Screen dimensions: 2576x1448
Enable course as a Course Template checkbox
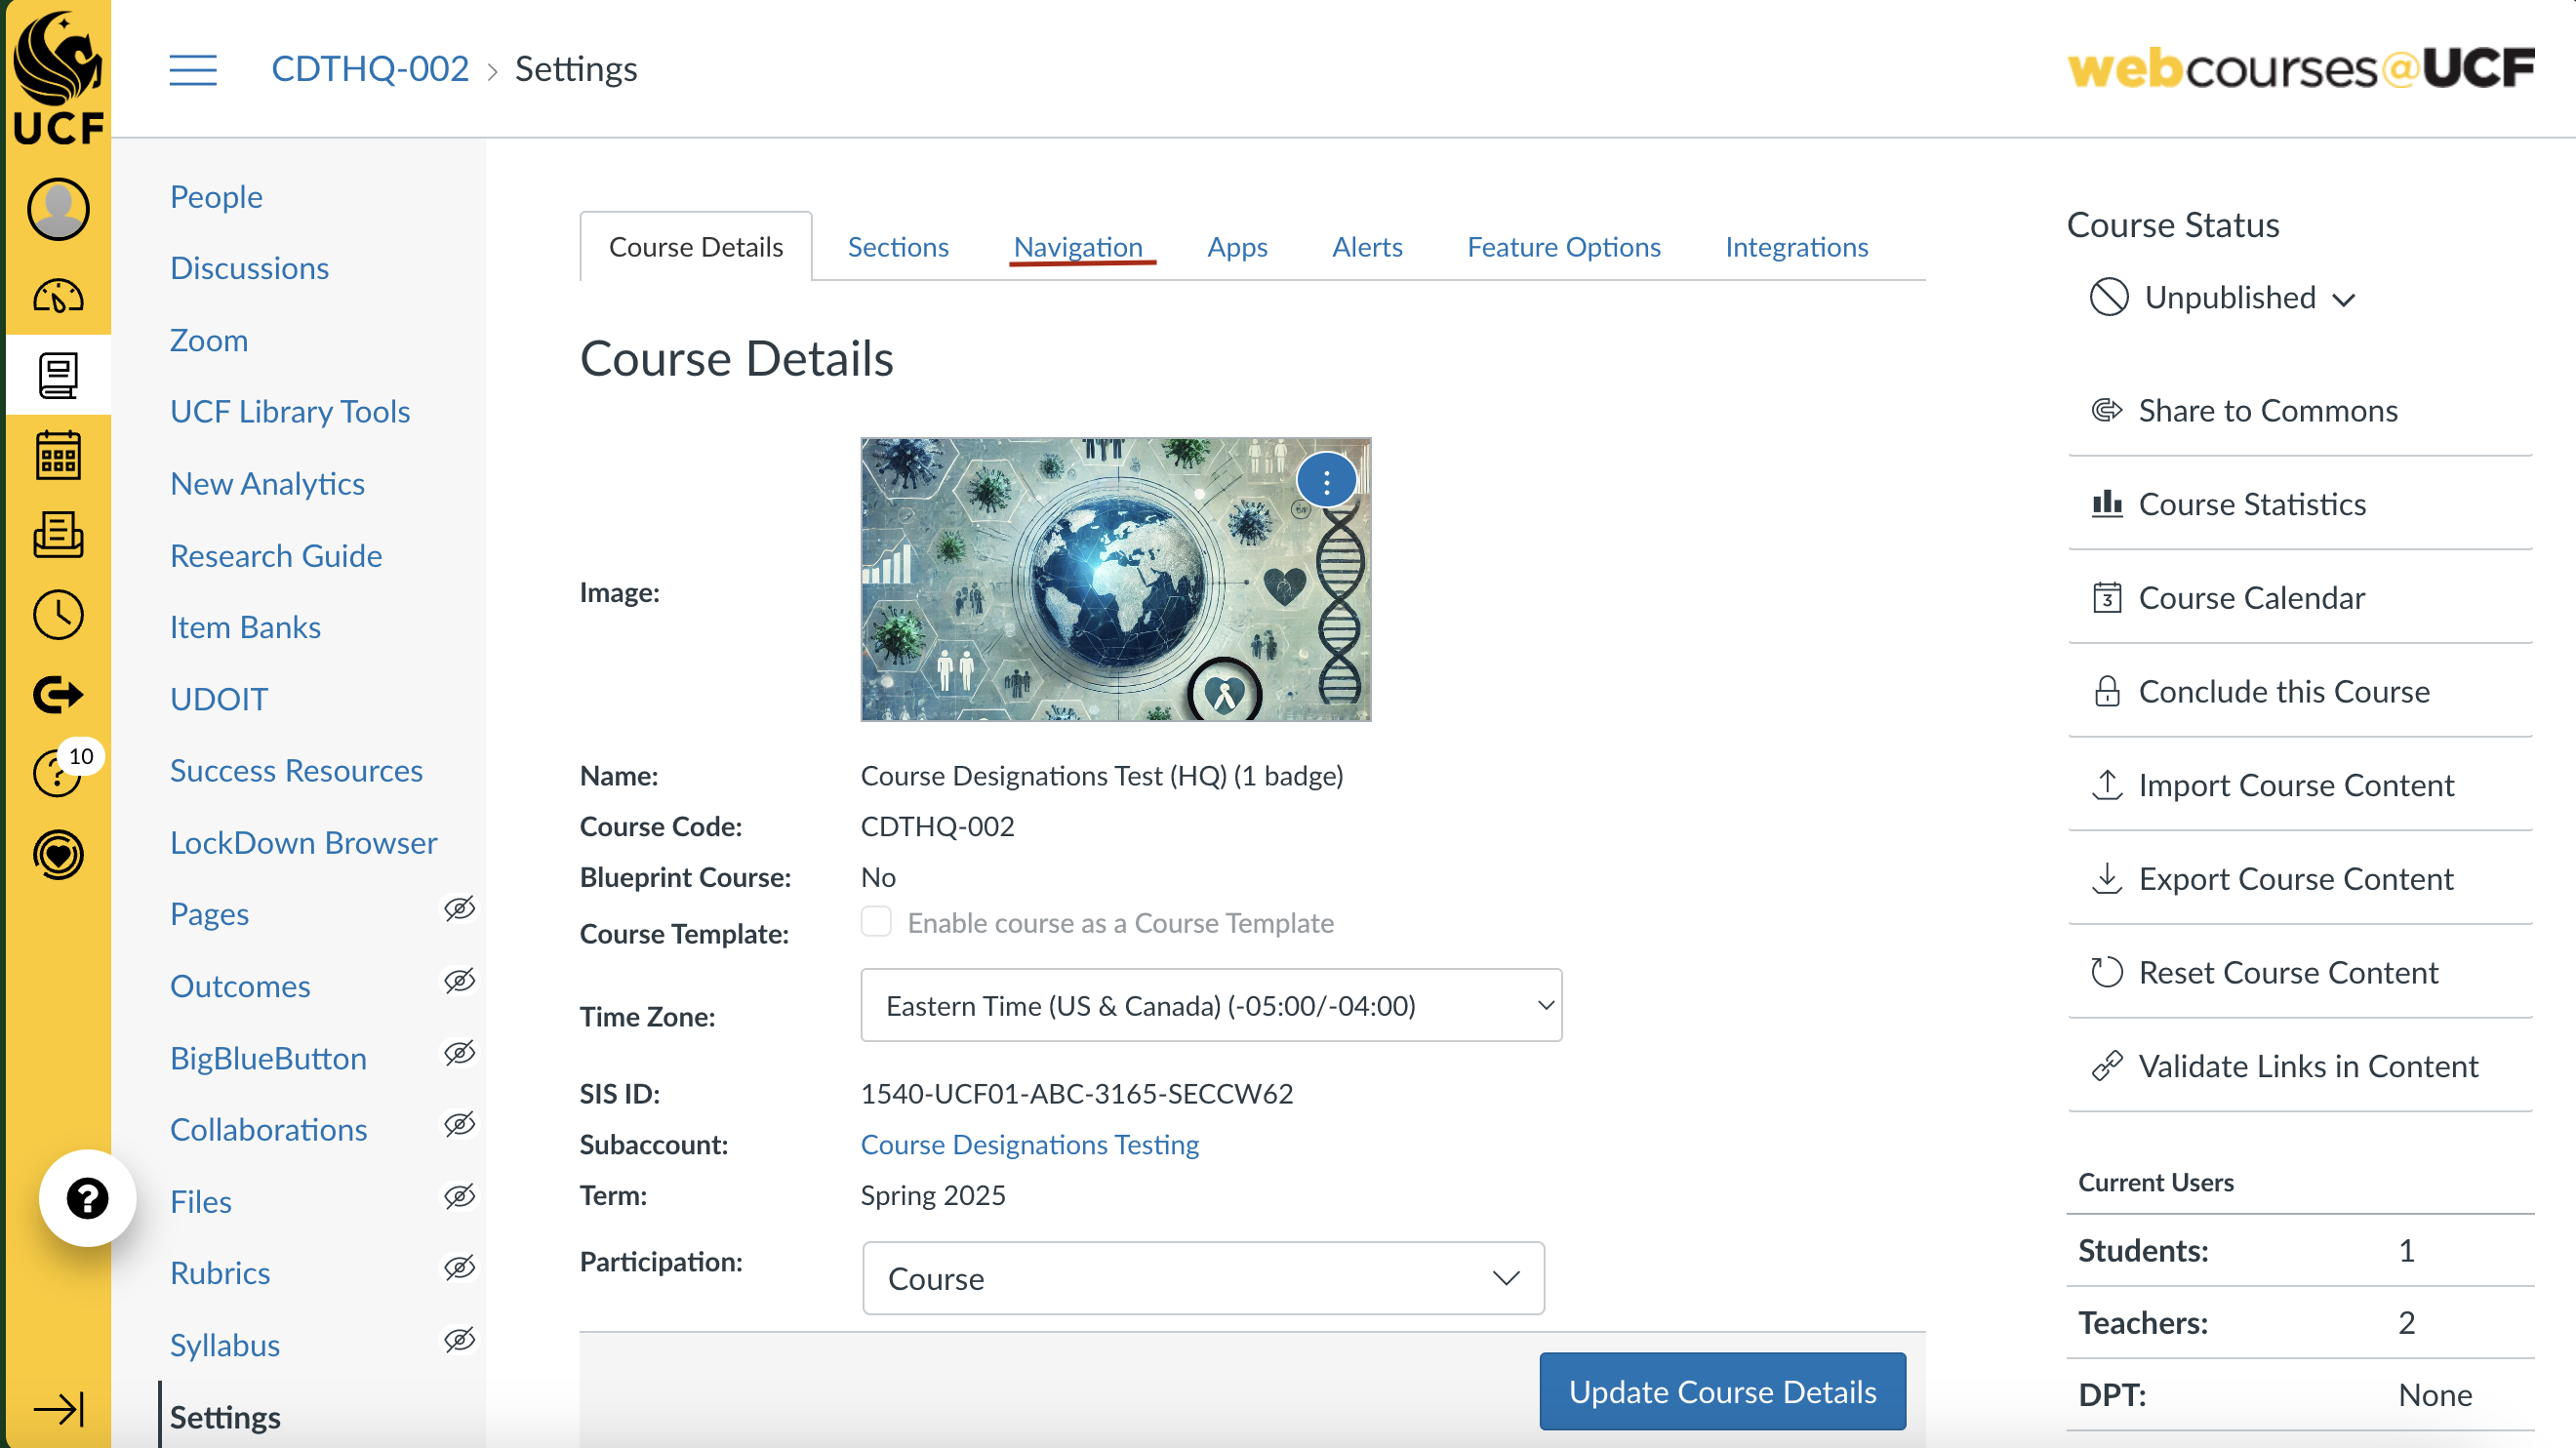tap(876, 921)
